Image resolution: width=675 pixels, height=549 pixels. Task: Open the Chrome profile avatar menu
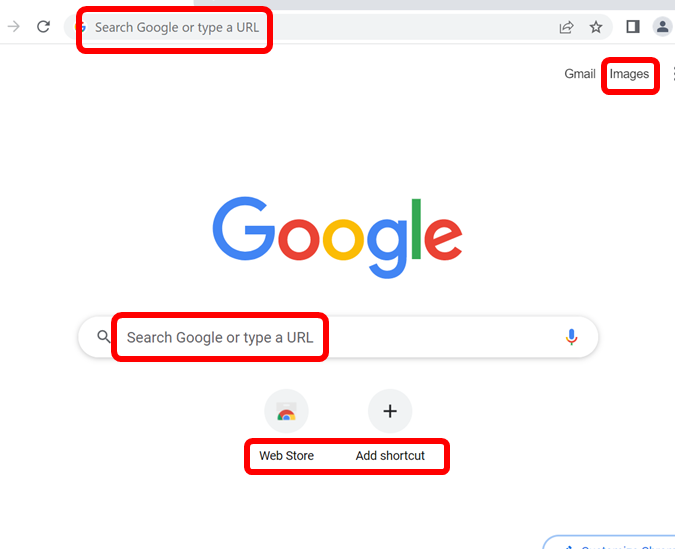pos(662,27)
